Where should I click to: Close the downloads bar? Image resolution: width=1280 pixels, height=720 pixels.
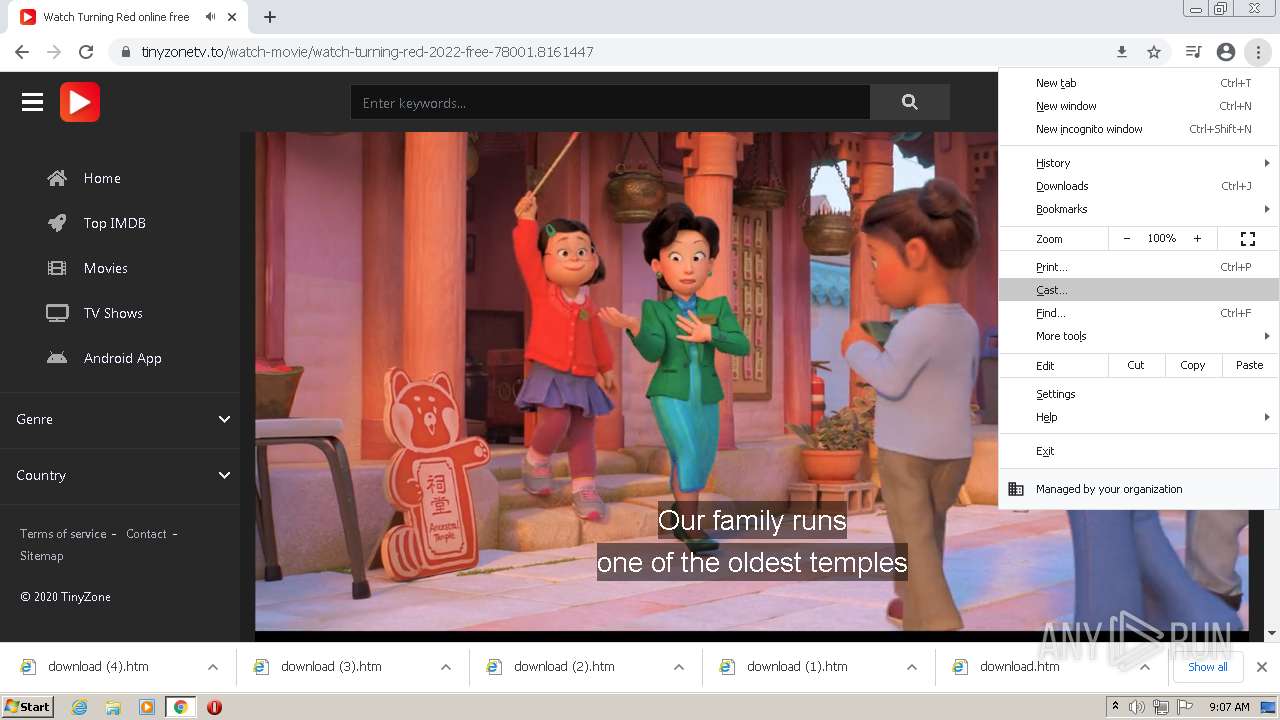[x=1262, y=667]
